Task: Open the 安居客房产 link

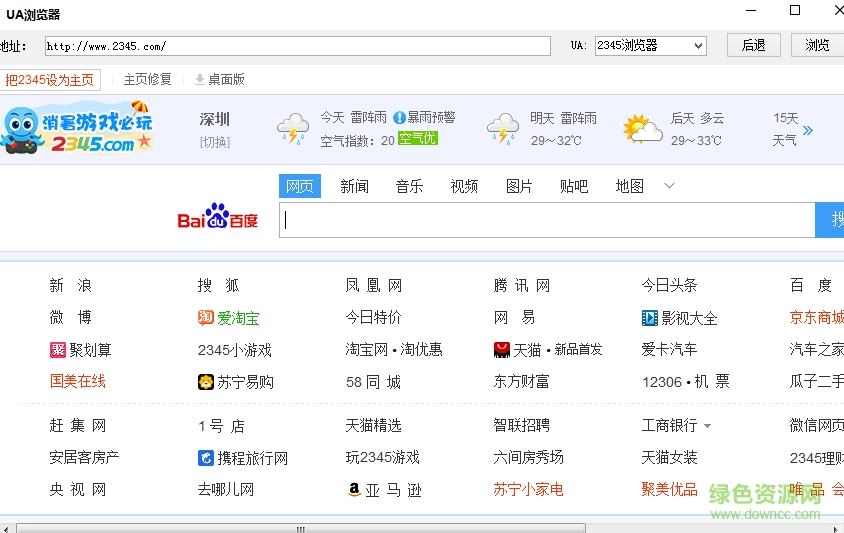Action: pos(84,458)
